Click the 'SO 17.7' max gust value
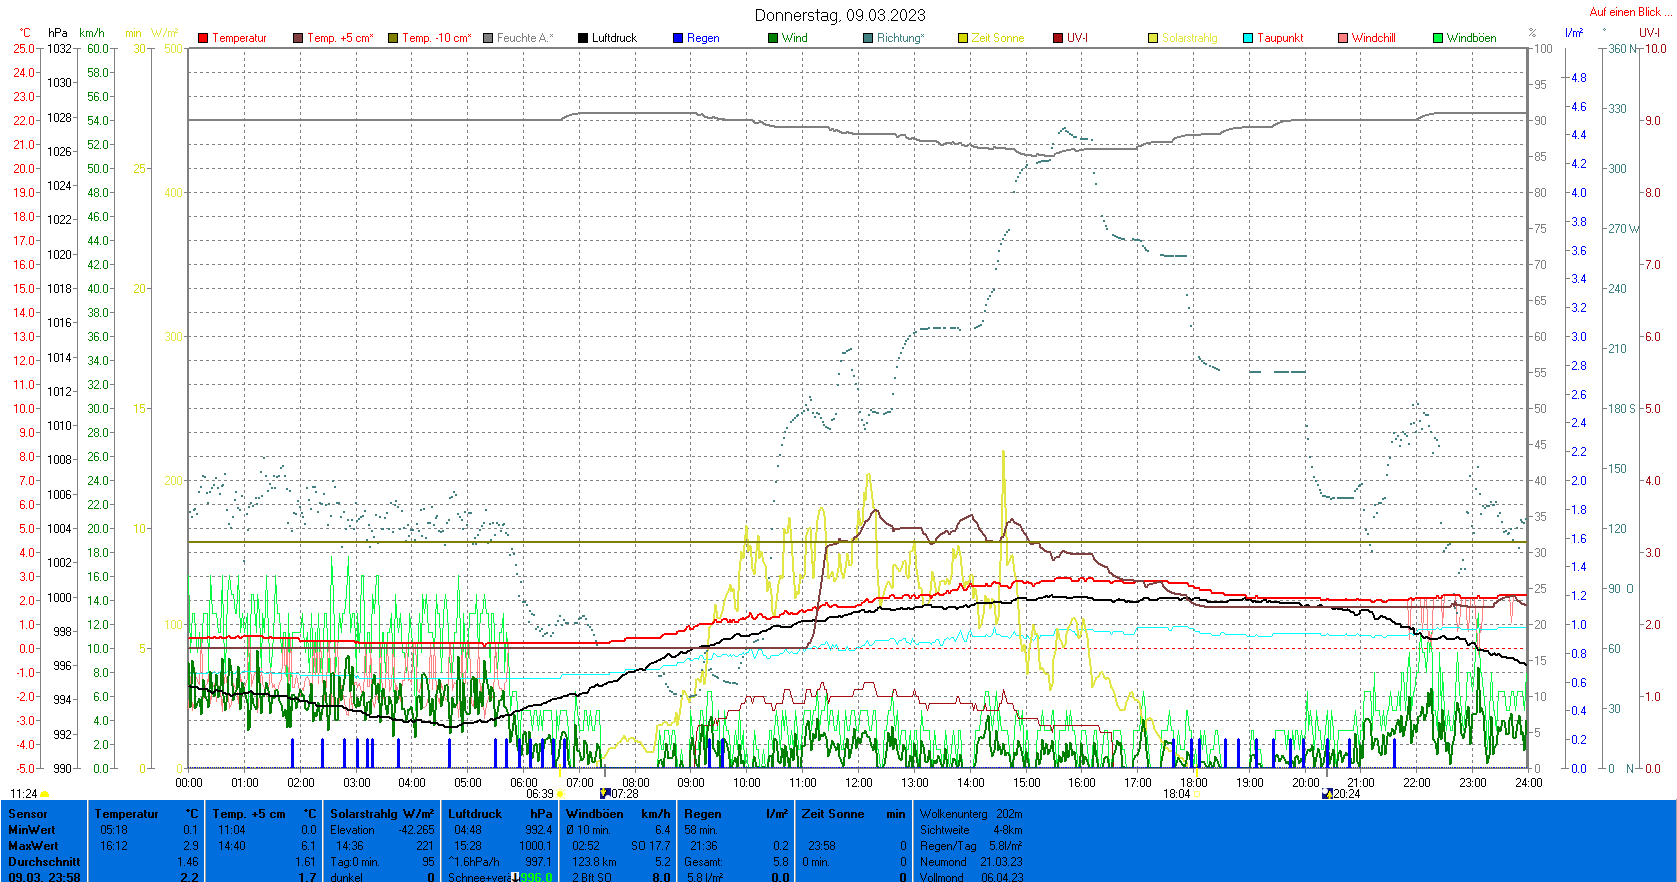The width and height of the screenshot is (1677, 882). click(x=651, y=846)
